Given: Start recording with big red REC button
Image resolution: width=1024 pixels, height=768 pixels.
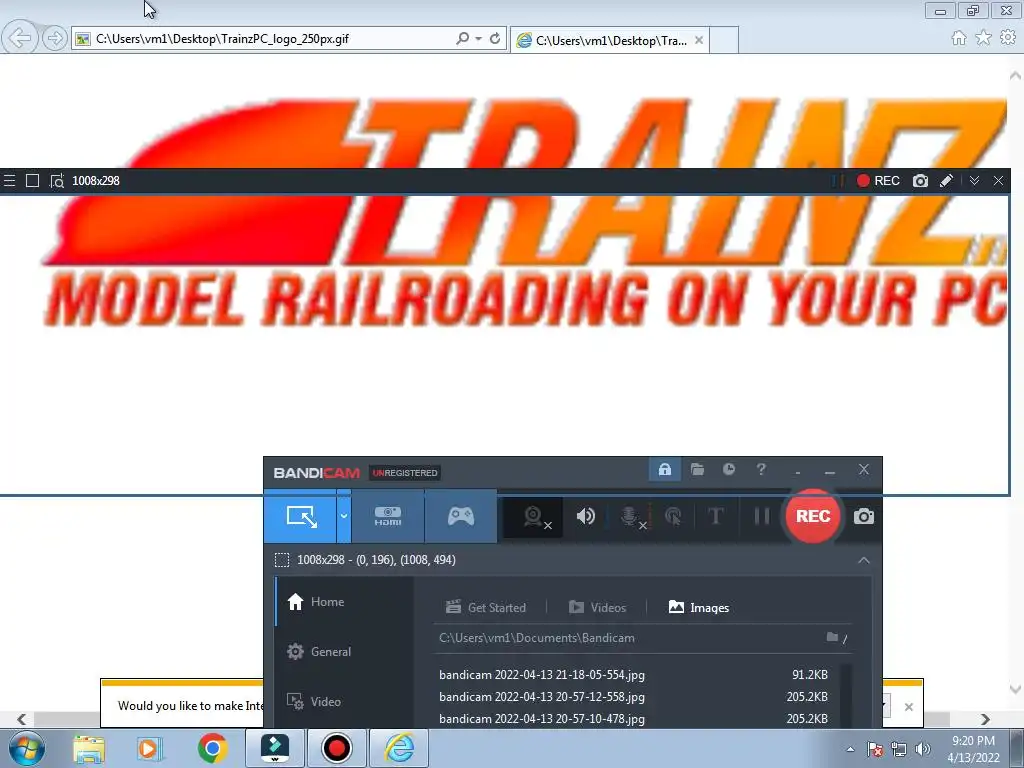Looking at the screenshot, I should tap(812, 516).
